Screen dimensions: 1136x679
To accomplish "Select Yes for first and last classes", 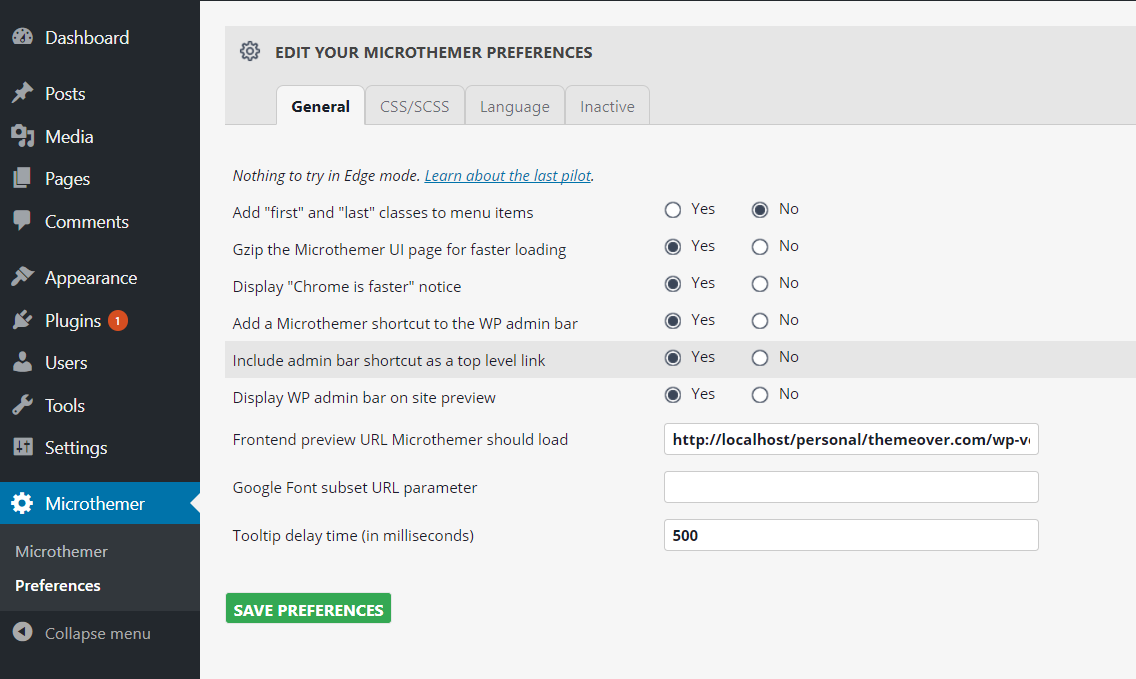I will [x=673, y=210].
